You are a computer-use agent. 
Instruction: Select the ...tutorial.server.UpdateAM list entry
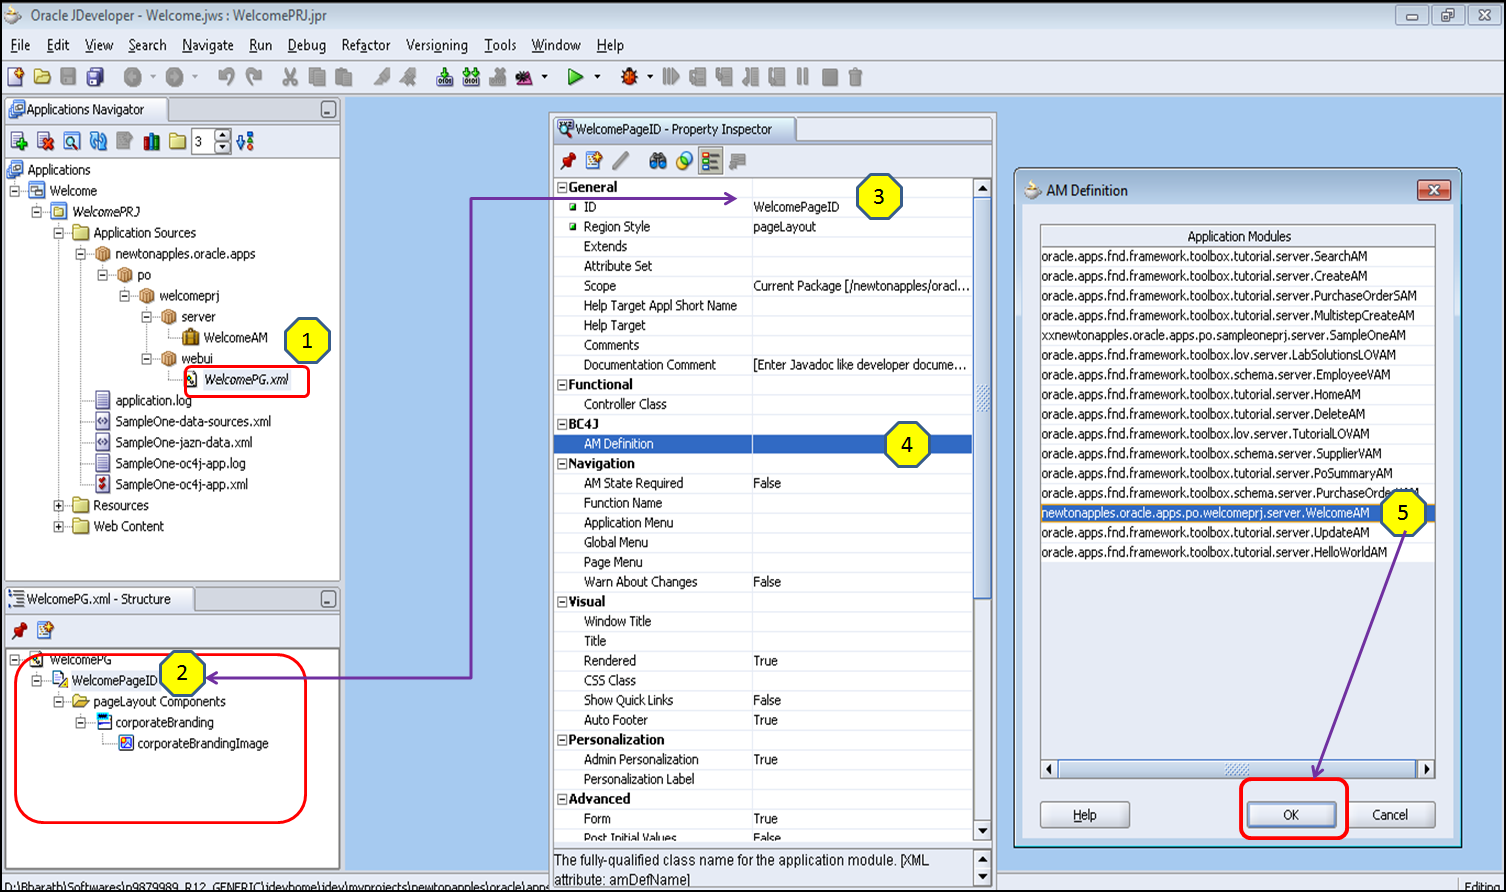[x=1238, y=533]
